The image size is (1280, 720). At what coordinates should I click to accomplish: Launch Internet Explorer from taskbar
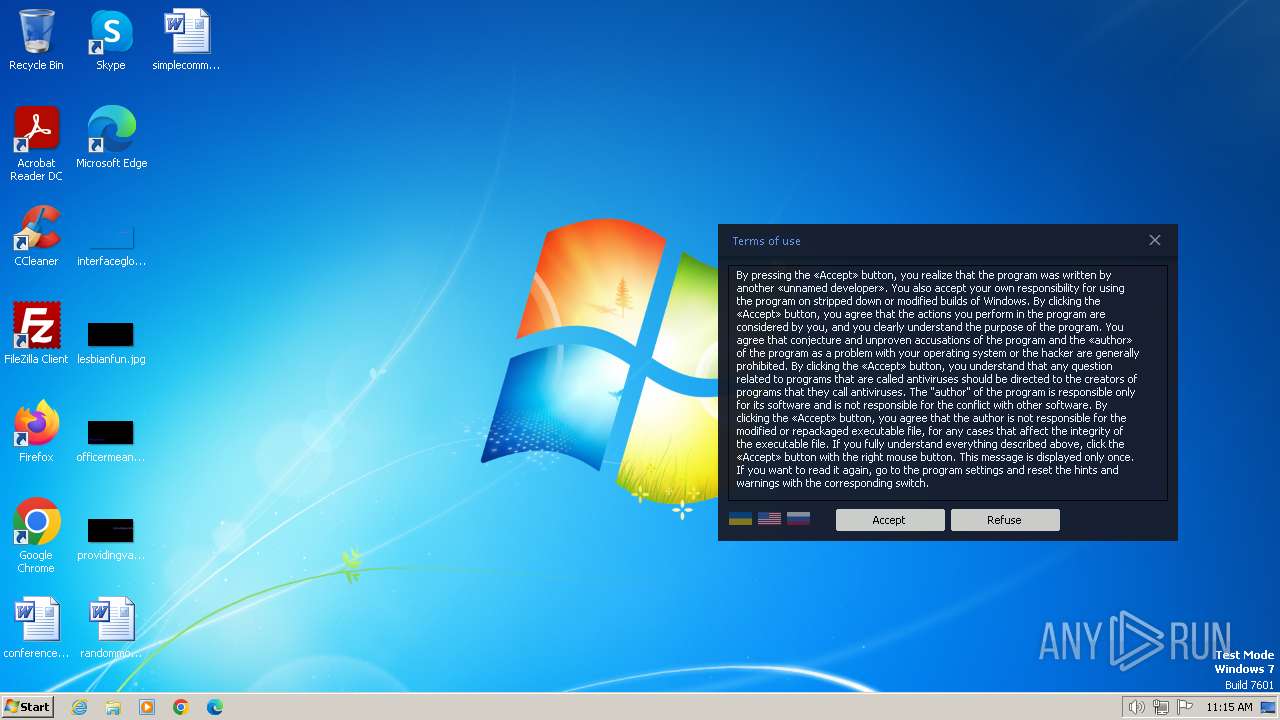(80, 707)
